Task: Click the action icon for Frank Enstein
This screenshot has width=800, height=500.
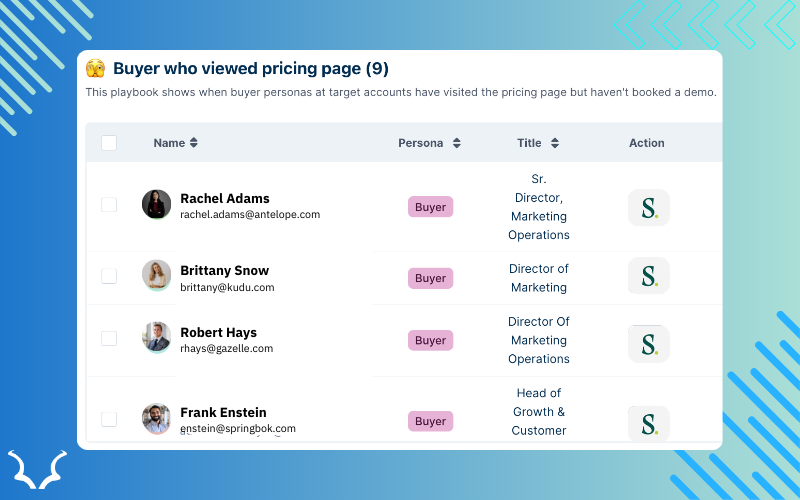Action: pyautogui.click(x=649, y=423)
